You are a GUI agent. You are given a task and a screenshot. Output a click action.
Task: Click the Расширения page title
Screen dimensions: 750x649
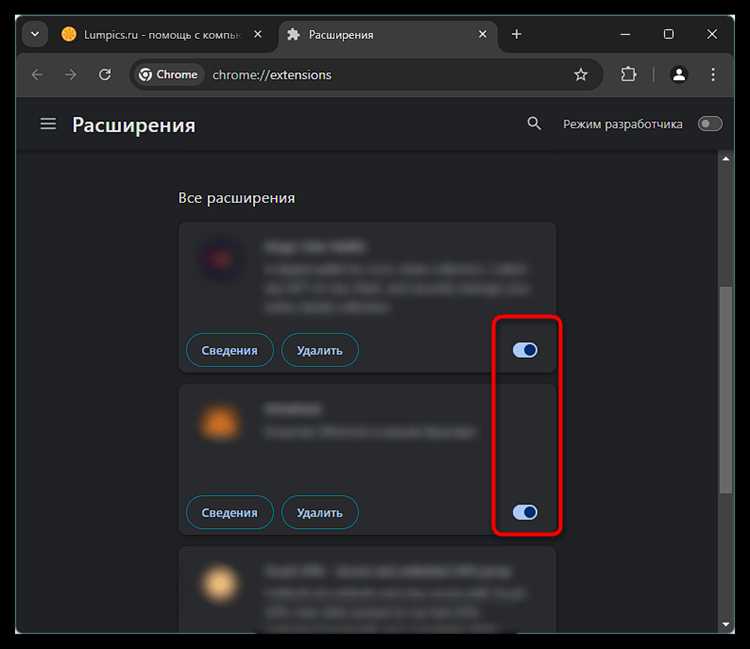tap(134, 125)
